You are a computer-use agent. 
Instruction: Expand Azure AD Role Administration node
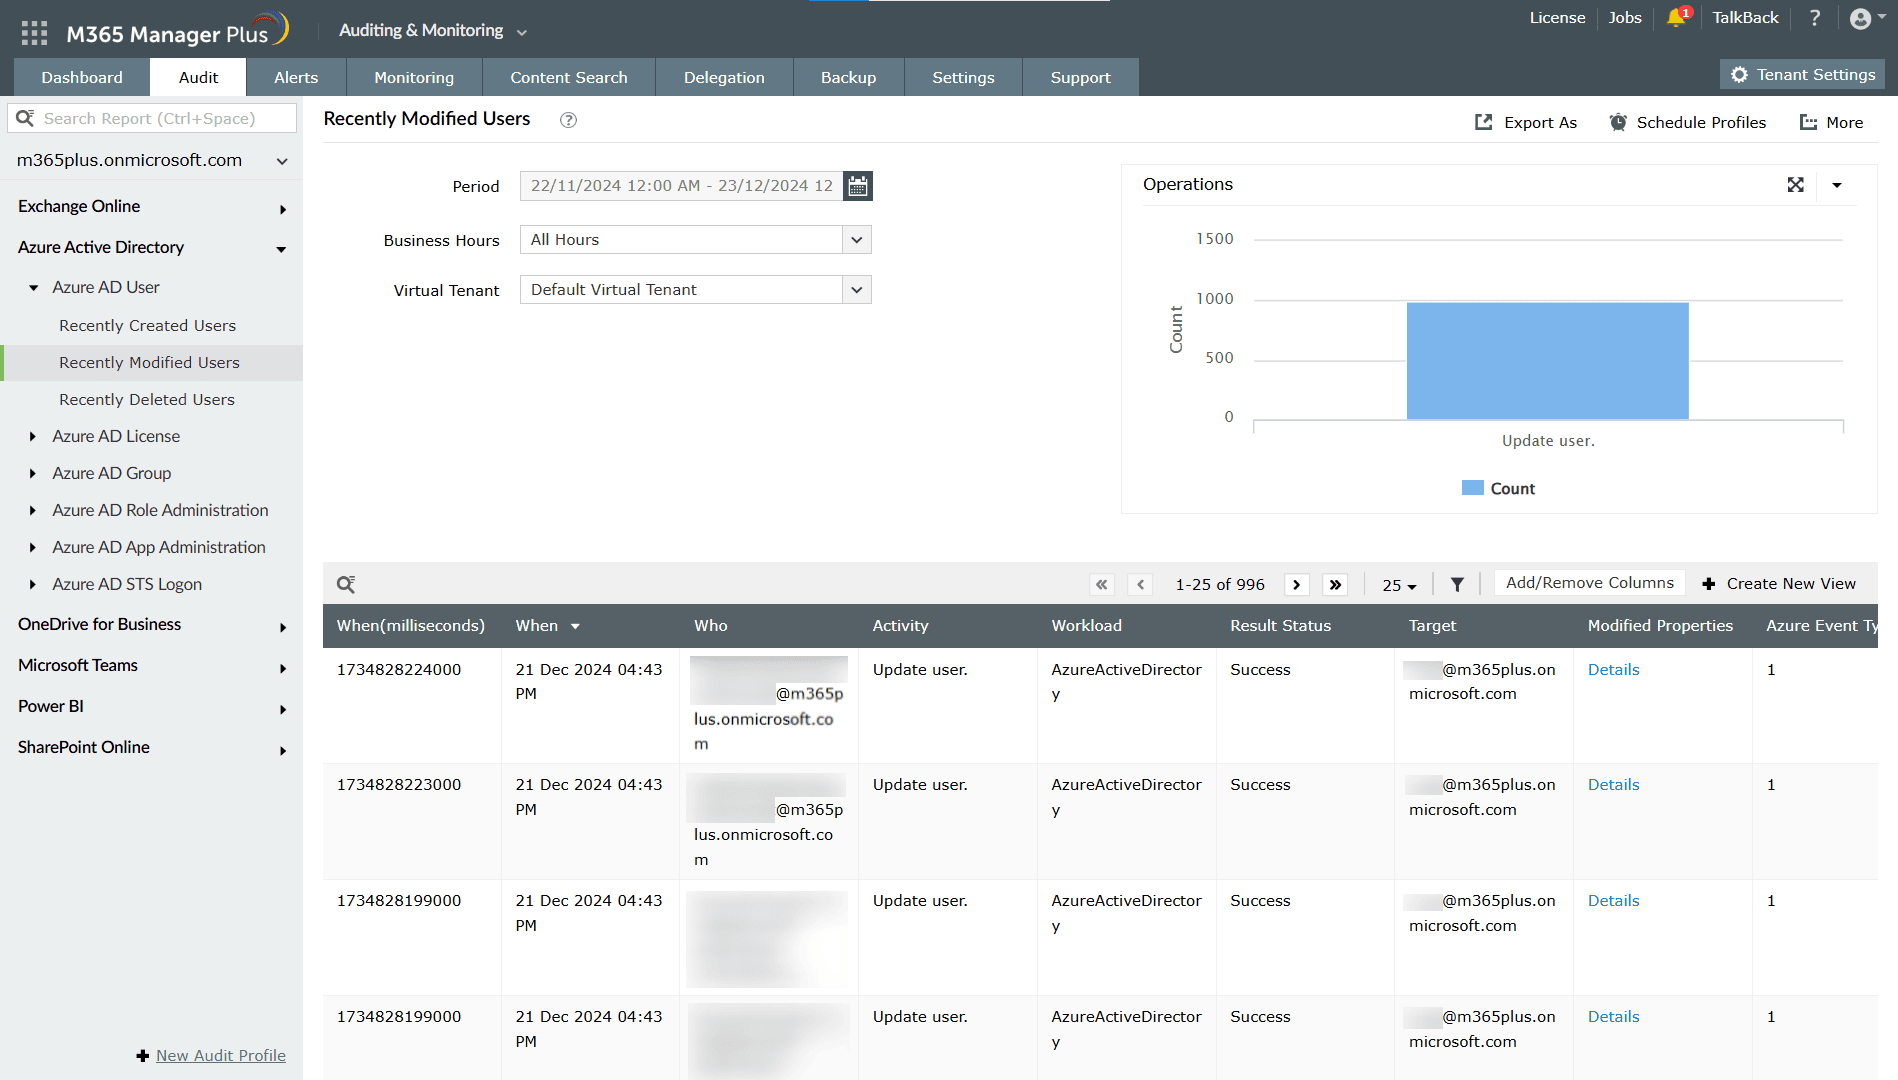pyautogui.click(x=33, y=511)
